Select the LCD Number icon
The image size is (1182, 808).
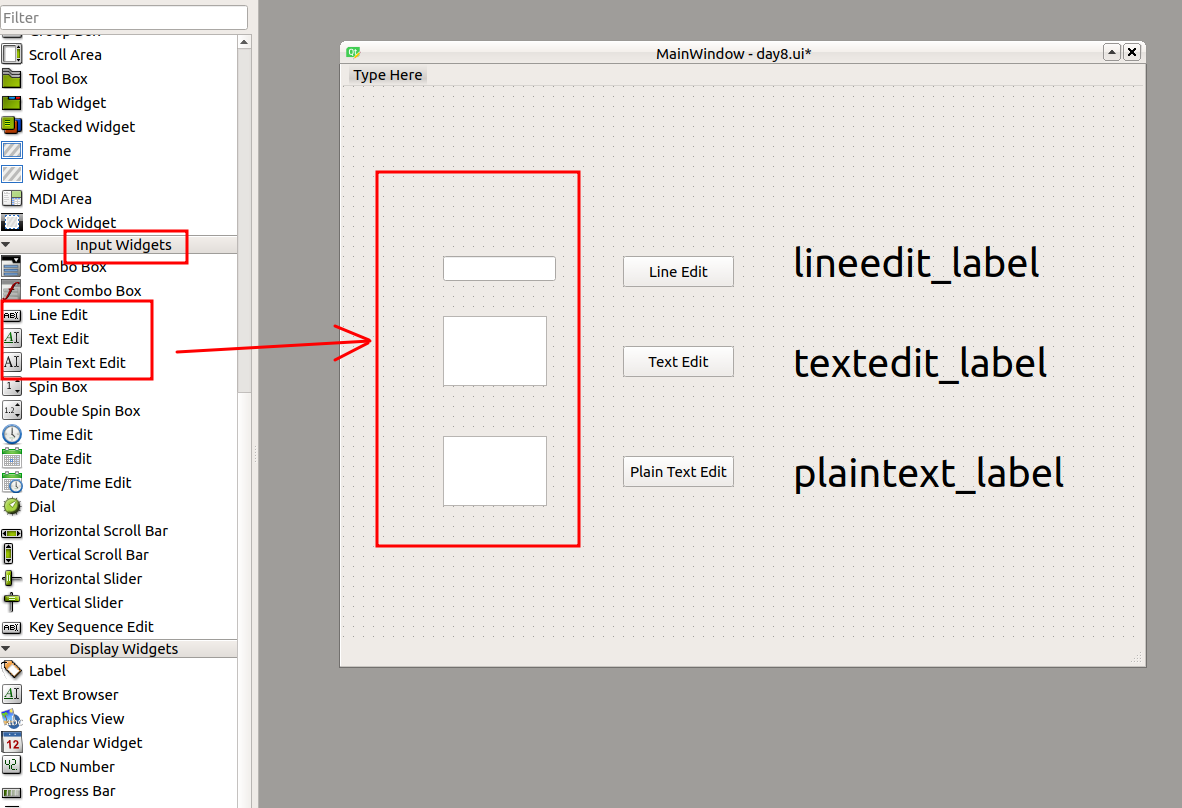point(12,767)
